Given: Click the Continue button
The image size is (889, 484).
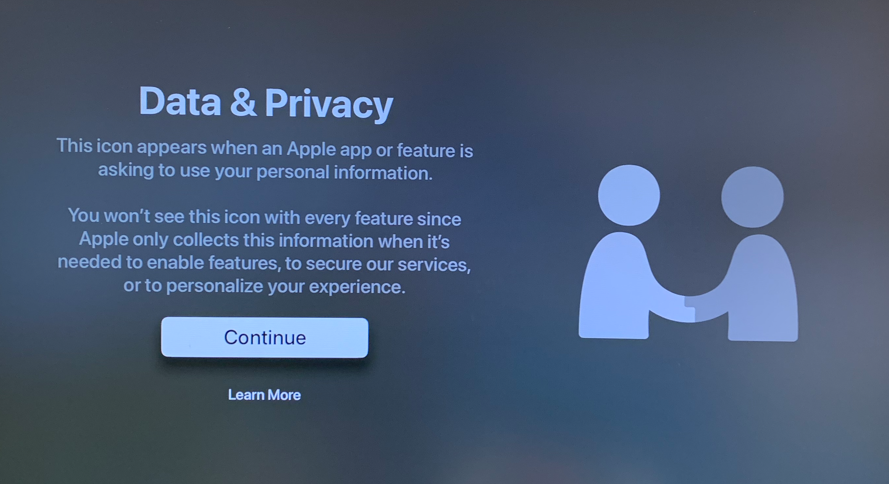Looking at the screenshot, I should 264,337.
